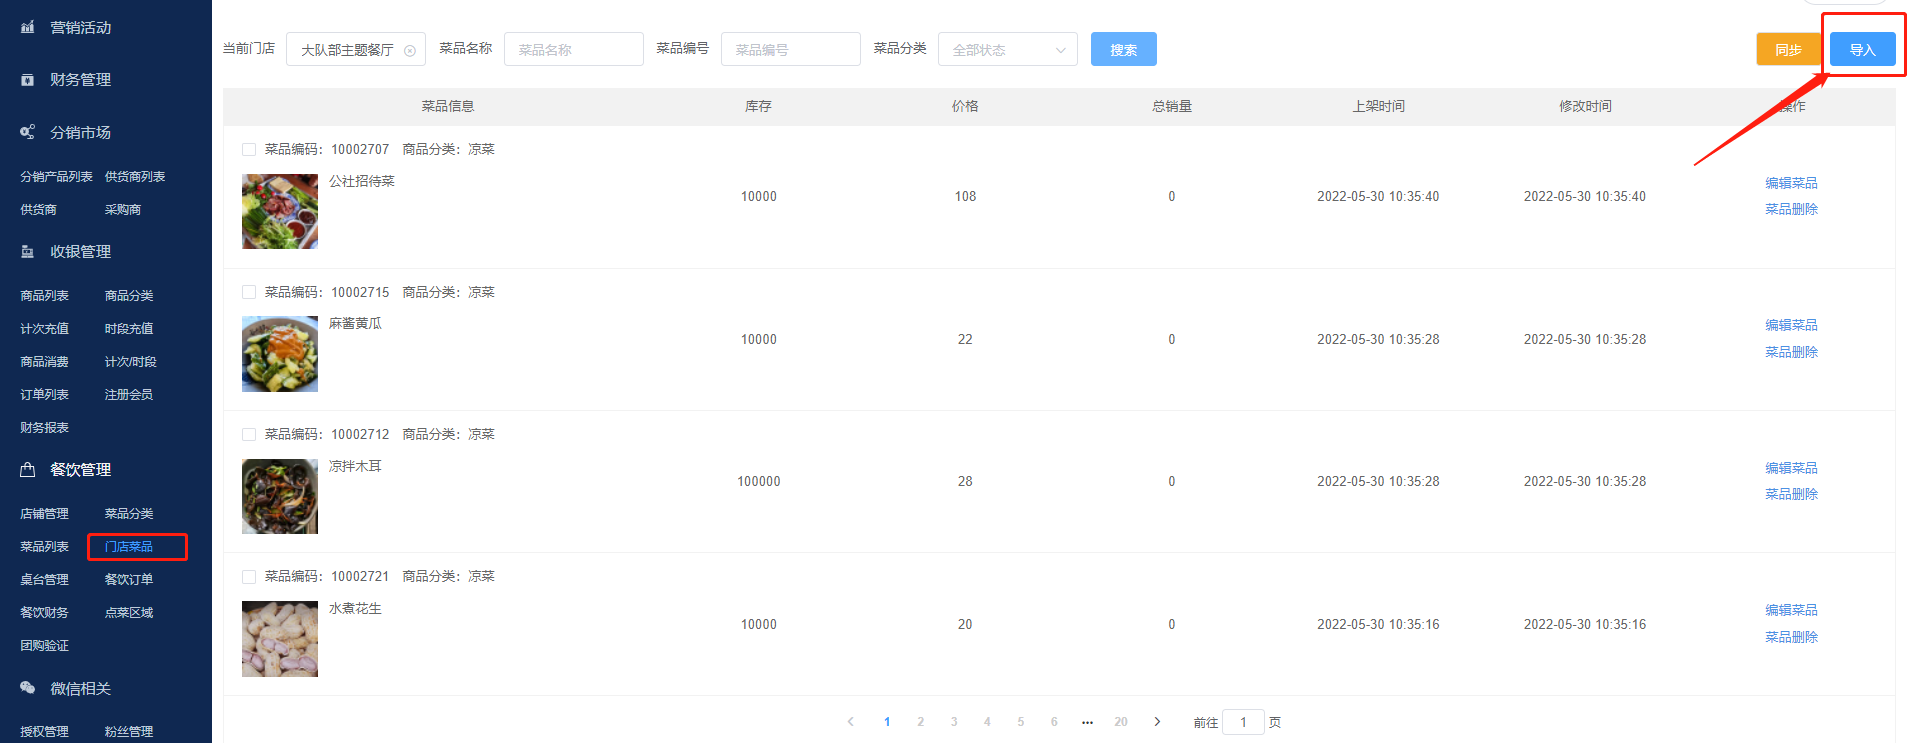
Task: Select checkbox for dish 10002715
Action: (249, 292)
